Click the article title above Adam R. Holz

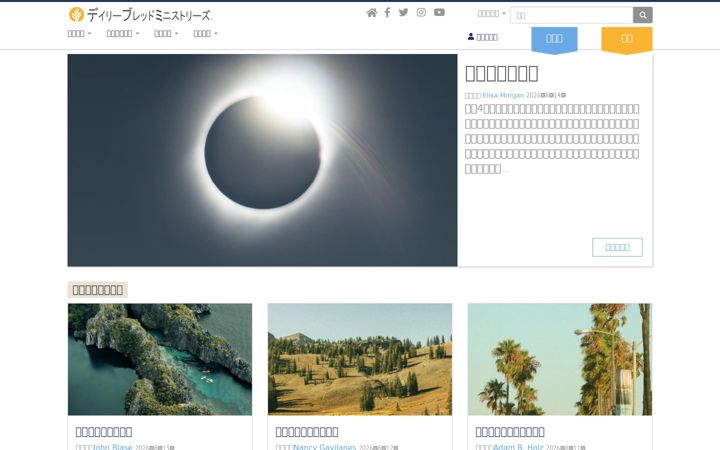(x=510, y=432)
